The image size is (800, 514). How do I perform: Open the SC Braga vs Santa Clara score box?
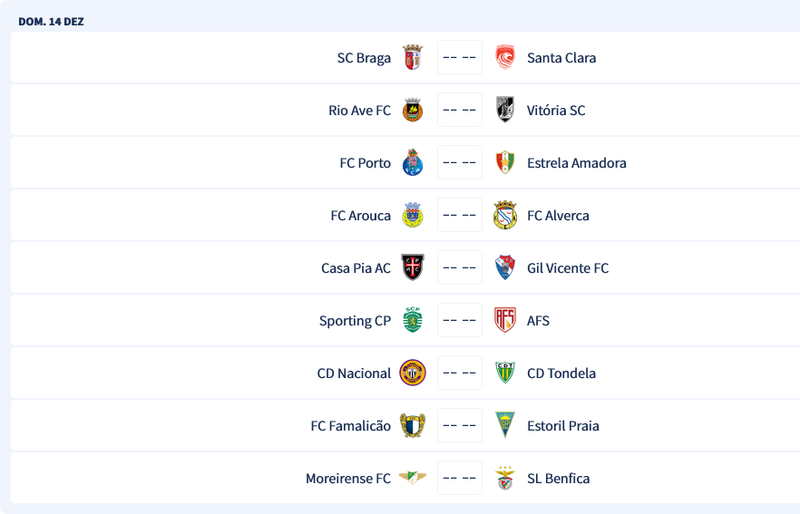tap(460, 58)
